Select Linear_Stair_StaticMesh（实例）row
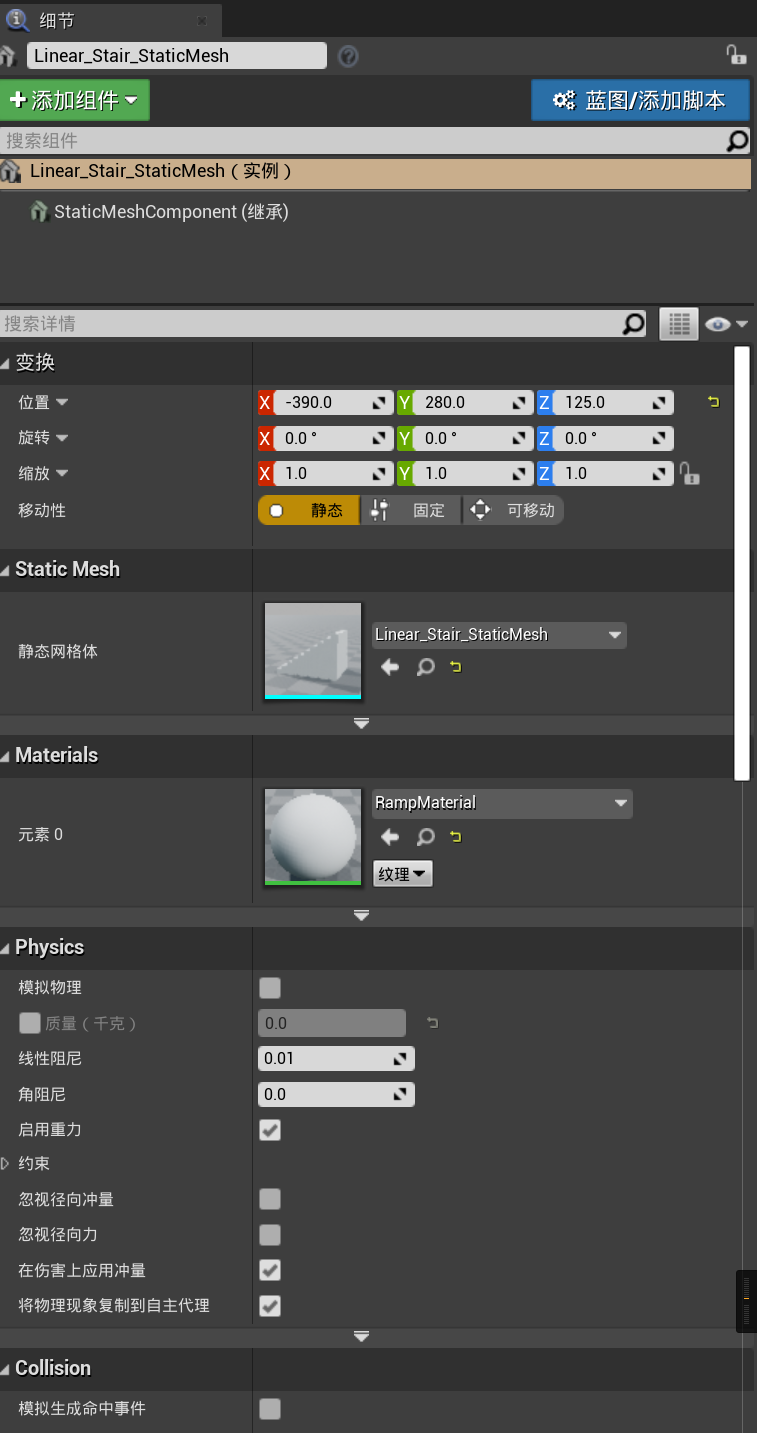Viewport: 757px width, 1433px height. click(x=375, y=171)
